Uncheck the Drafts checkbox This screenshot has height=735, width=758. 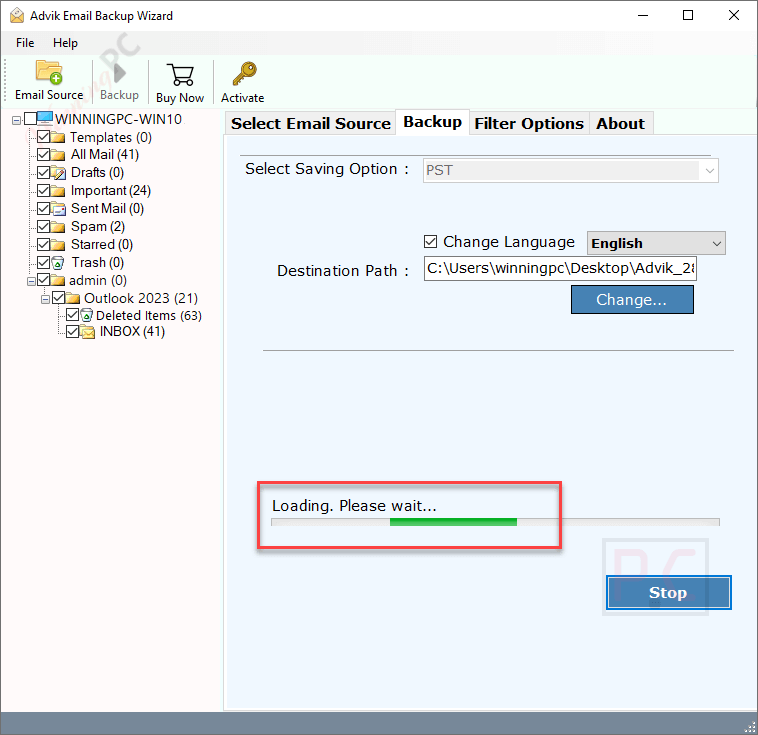(44, 172)
